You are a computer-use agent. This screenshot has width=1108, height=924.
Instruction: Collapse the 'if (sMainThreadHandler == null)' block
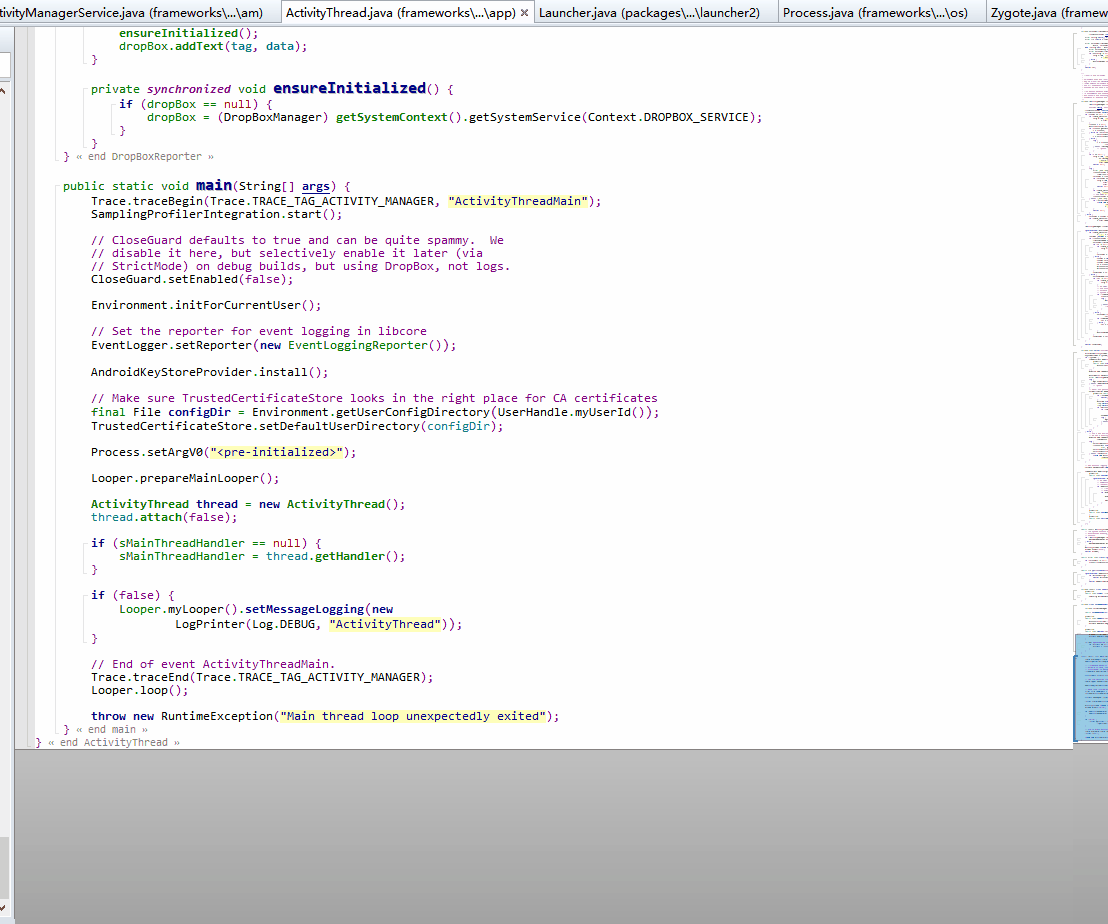point(85,544)
